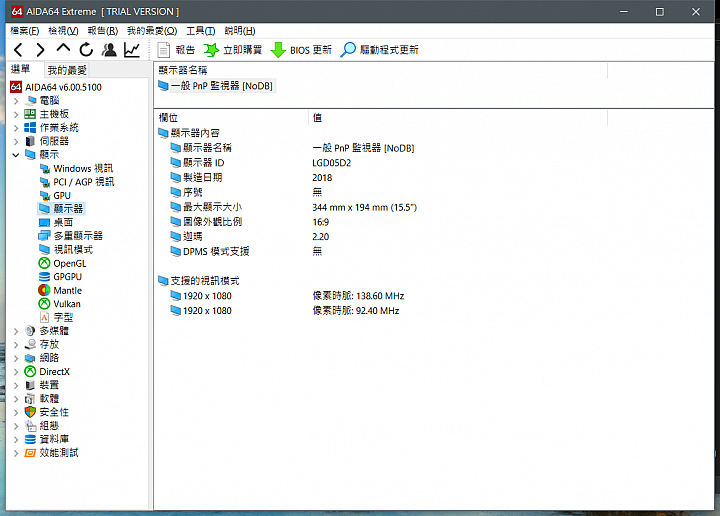Select the 一般 PnP 監視器 [NoDB] list entry
This screenshot has width=720, height=516.
pos(216,86)
